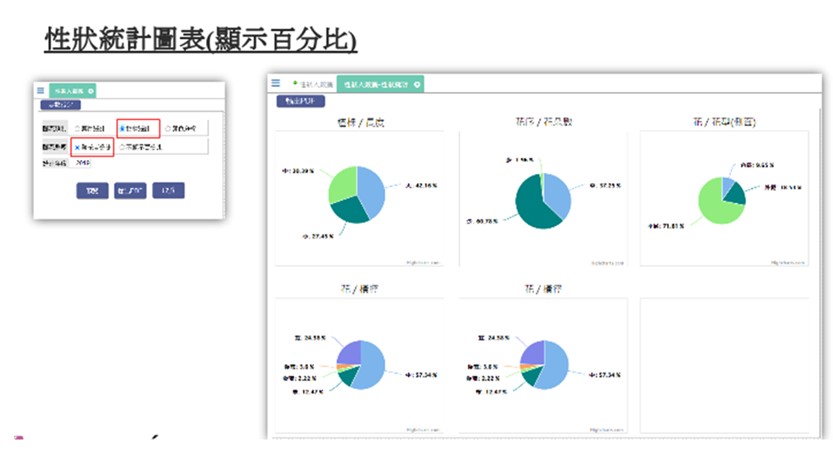Image resolution: width=833 pixels, height=450 pixels.
Task: Select the unselected radio beside the checked X option
Action: point(122,147)
